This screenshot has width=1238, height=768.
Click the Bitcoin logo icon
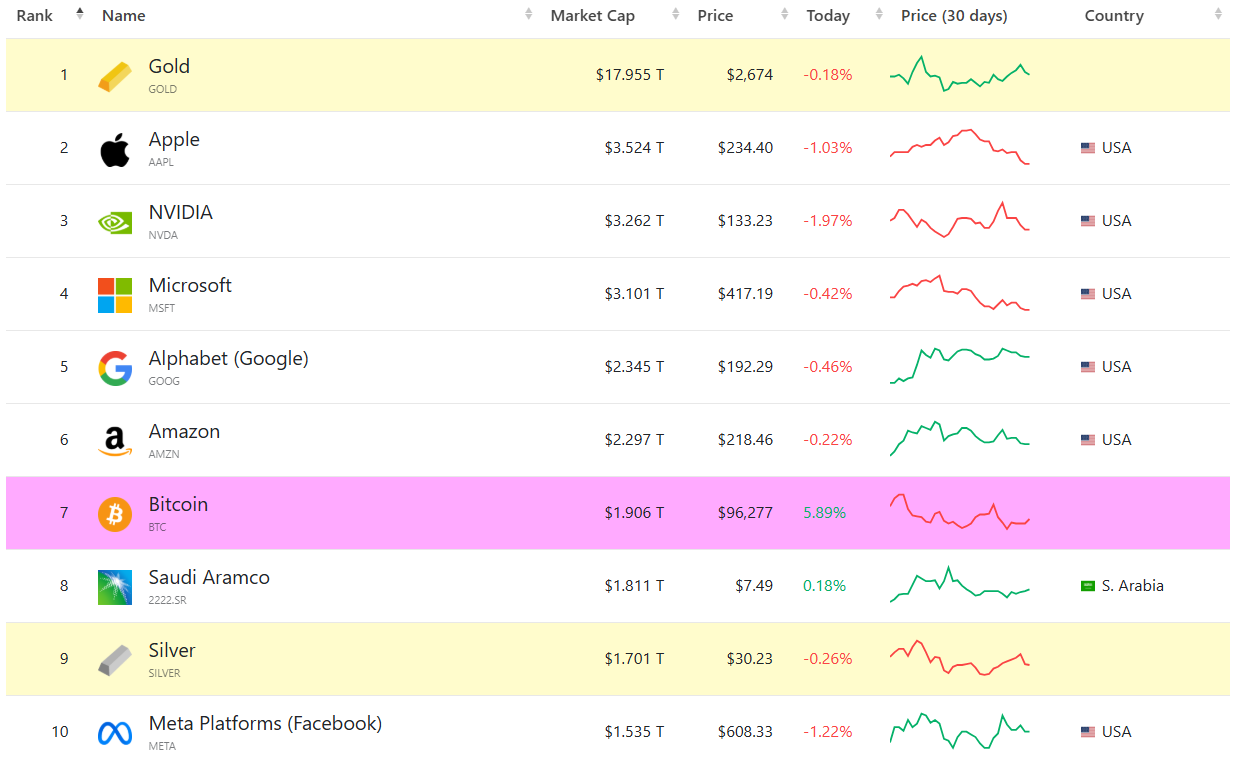pos(114,514)
